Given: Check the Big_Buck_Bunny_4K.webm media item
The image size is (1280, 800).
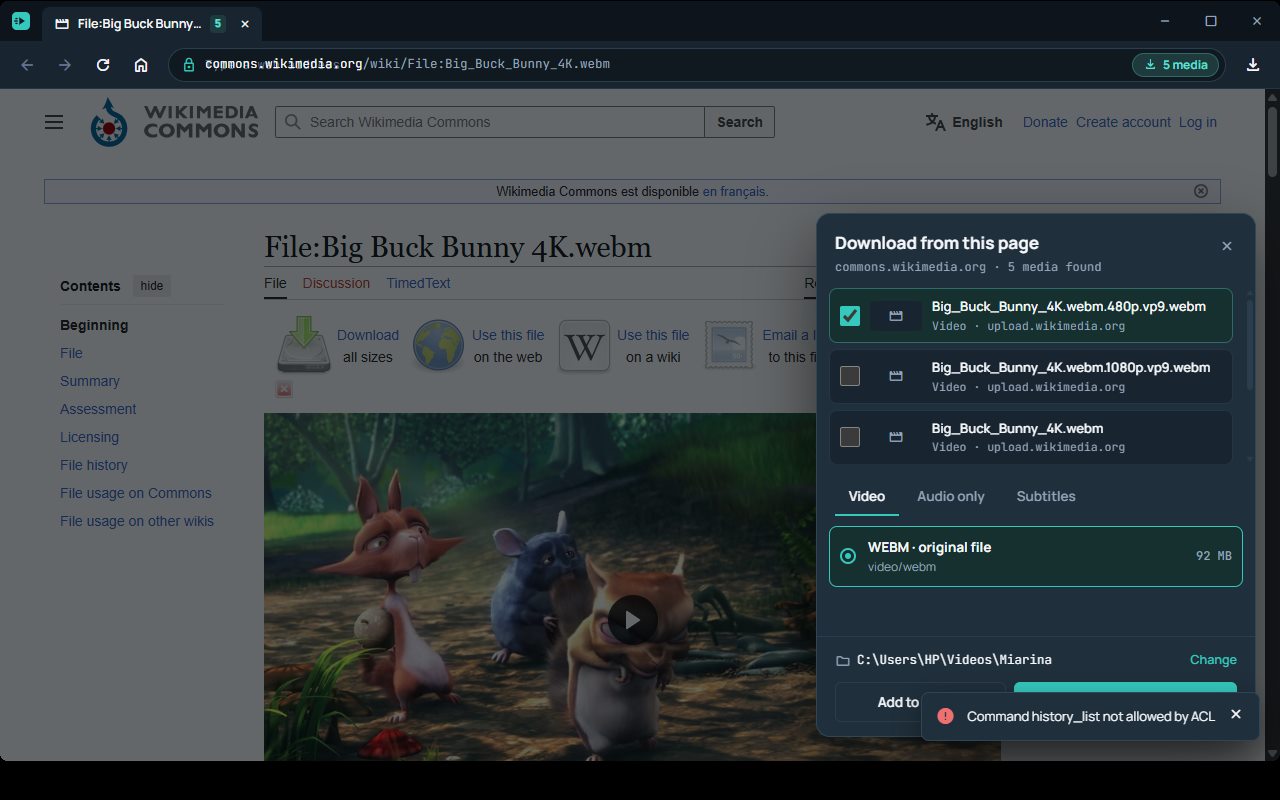Looking at the screenshot, I should coord(850,437).
